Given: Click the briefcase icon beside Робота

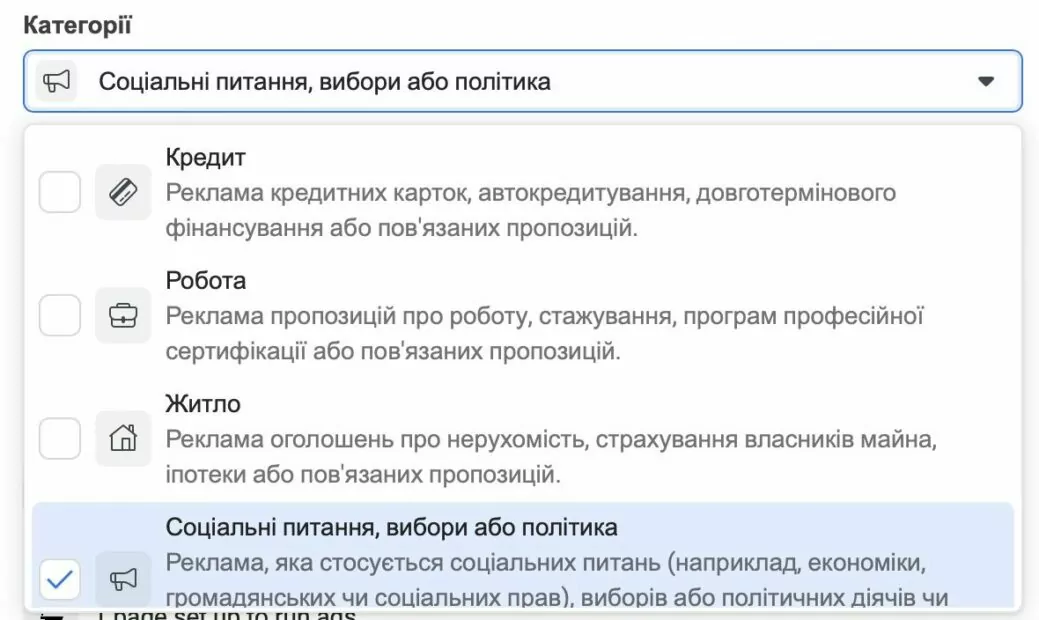Looking at the screenshot, I should pyautogui.click(x=123, y=316).
